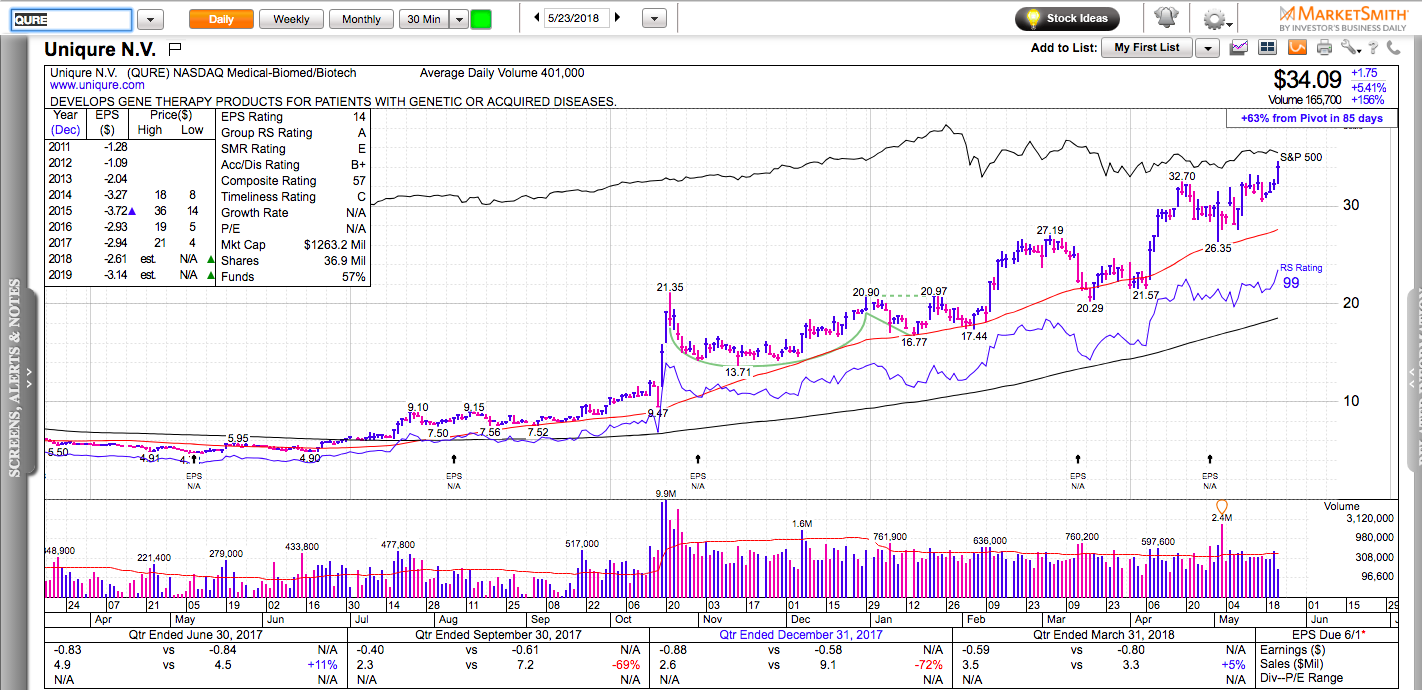Add stock to My First List
The image size is (1422, 690).
pos(1146,48)
